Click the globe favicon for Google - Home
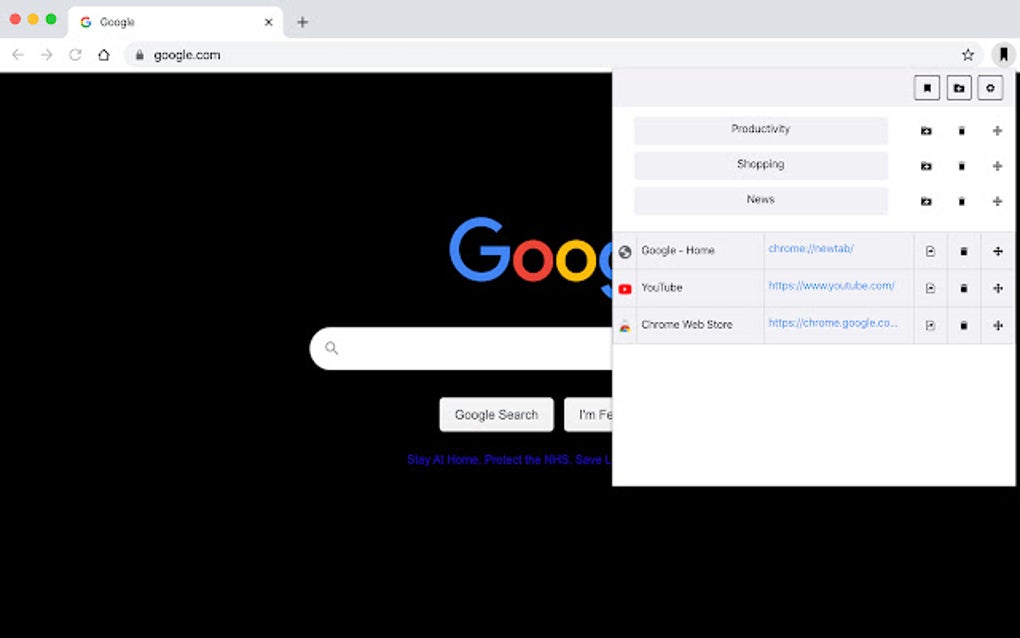This screenshot has width=1020, height=638. 625,252
